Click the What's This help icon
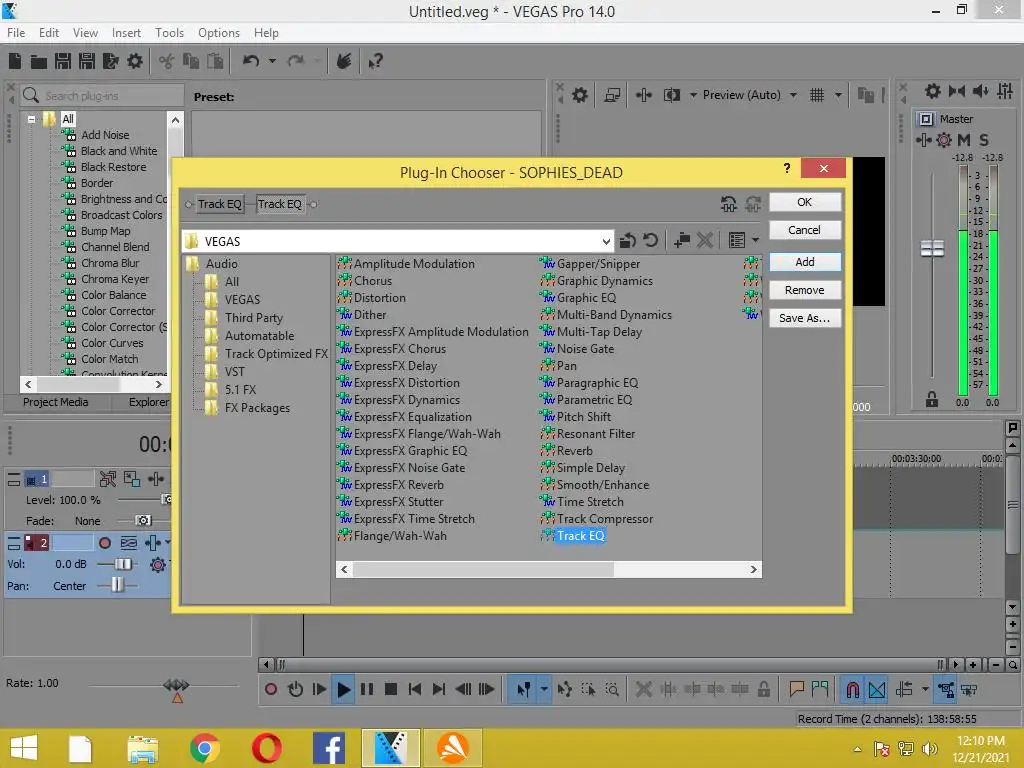Screen dimensions: 1024x768 pyautogui.click(x=375, y=61)
